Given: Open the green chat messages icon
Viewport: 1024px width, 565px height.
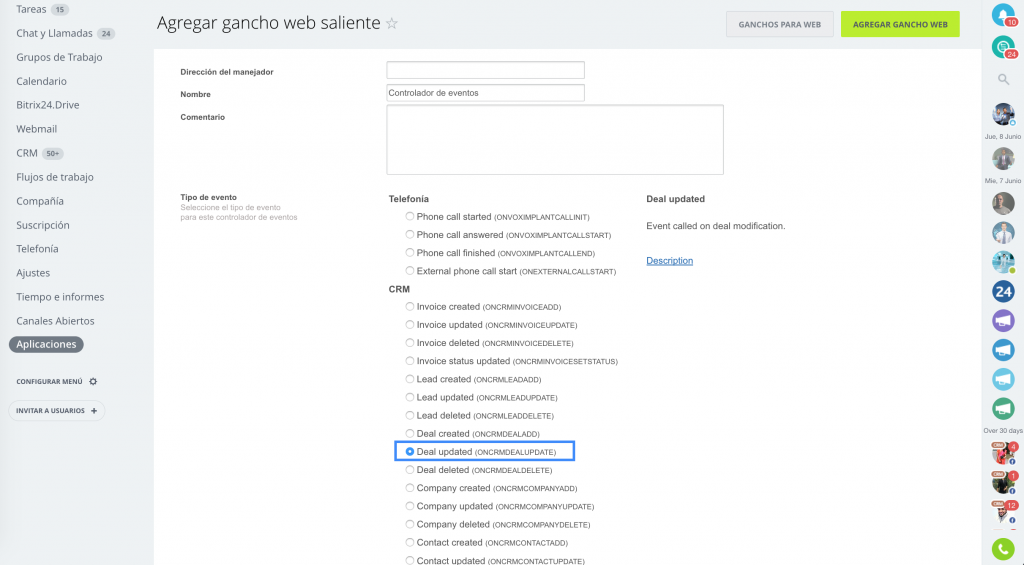Looking at the screenshot, I should (x=1002, y=46).
